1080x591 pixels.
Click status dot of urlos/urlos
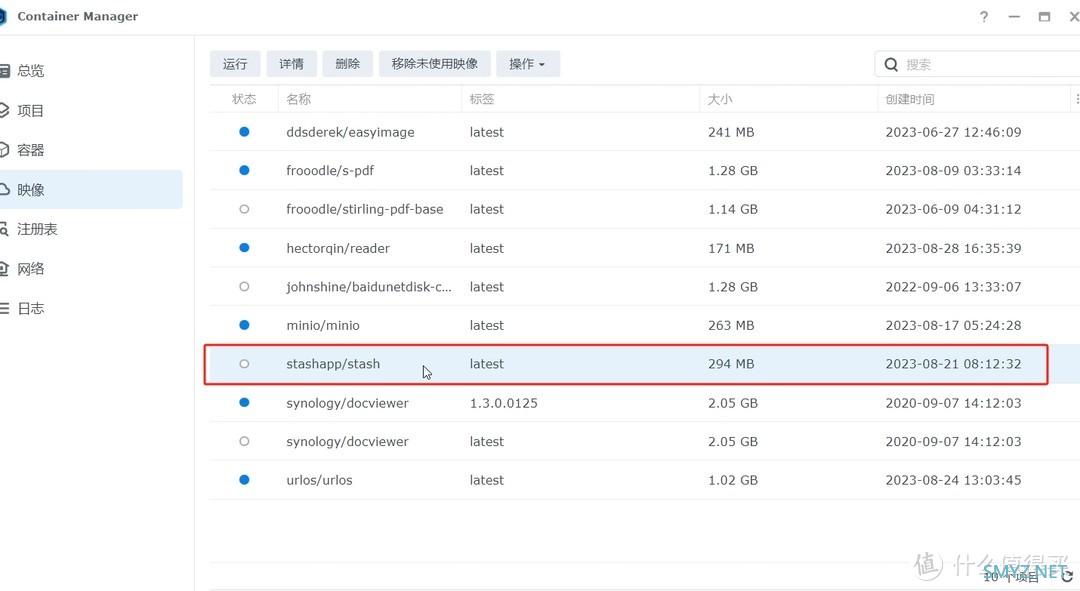click(244, 479)
